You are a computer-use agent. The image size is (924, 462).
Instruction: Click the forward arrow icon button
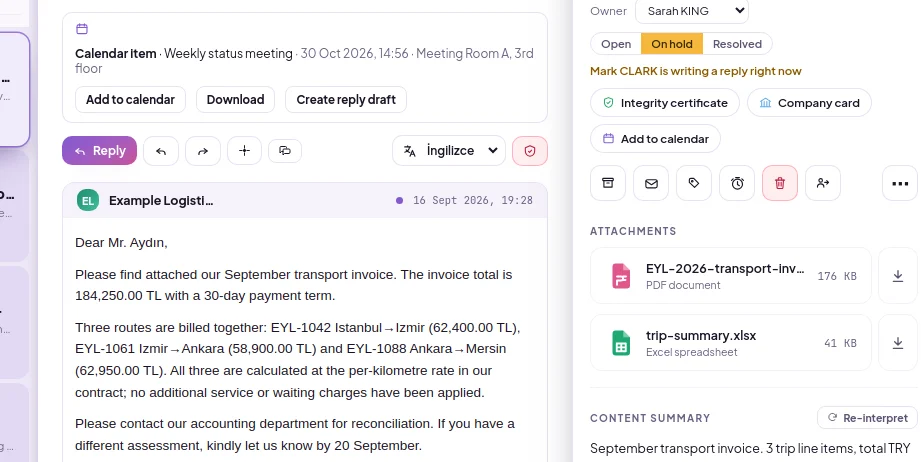coord(203,151)
